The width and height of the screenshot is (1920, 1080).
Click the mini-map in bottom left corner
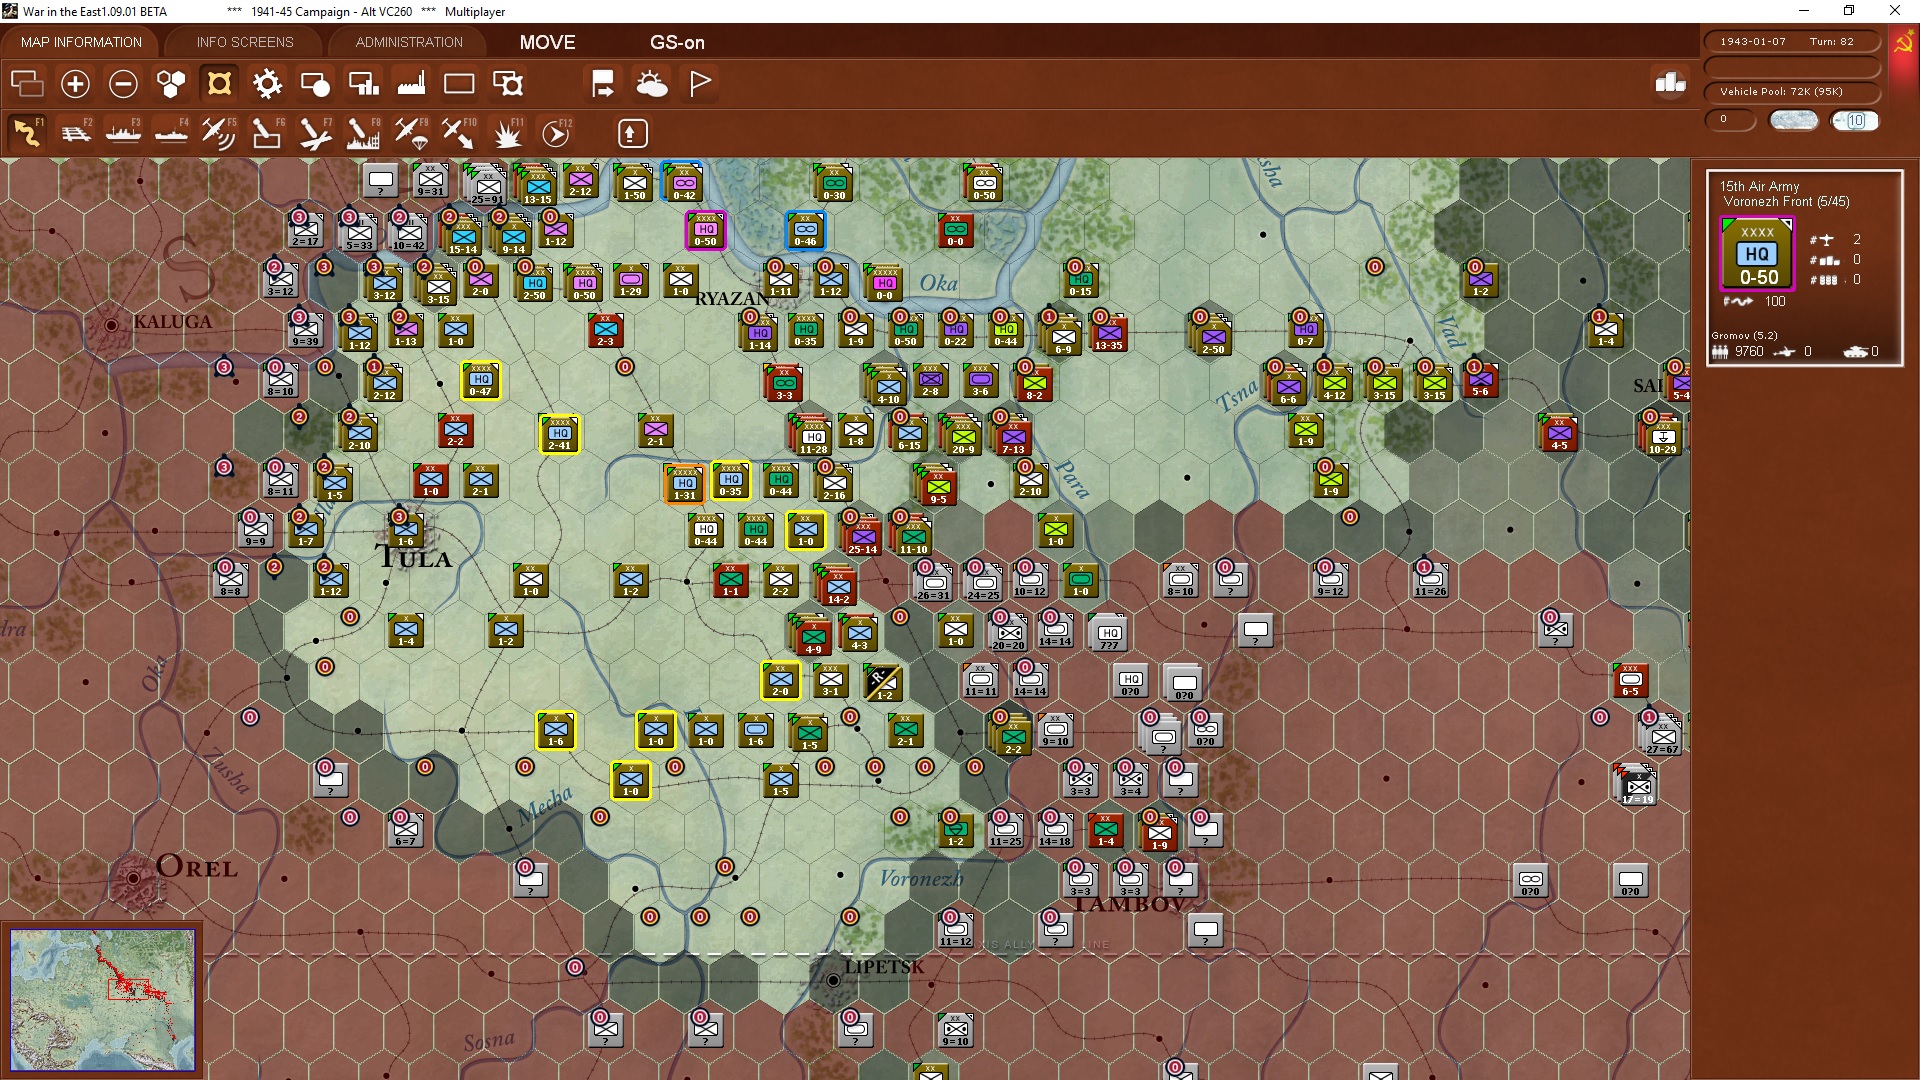coord(103,1000)
